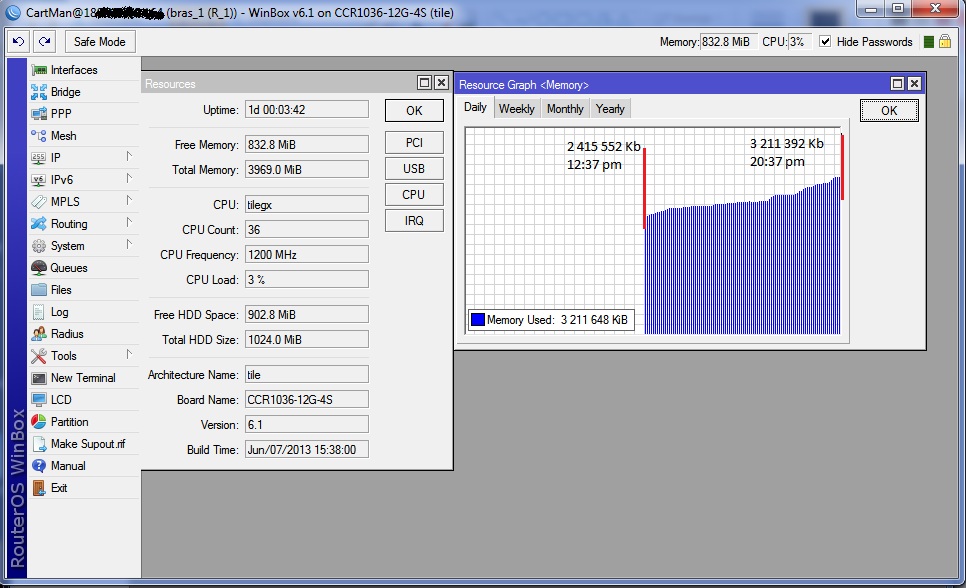Open the Manual help icon
Image resolution: width=966 pixels, height=588 pixels.
coord(39,465)
